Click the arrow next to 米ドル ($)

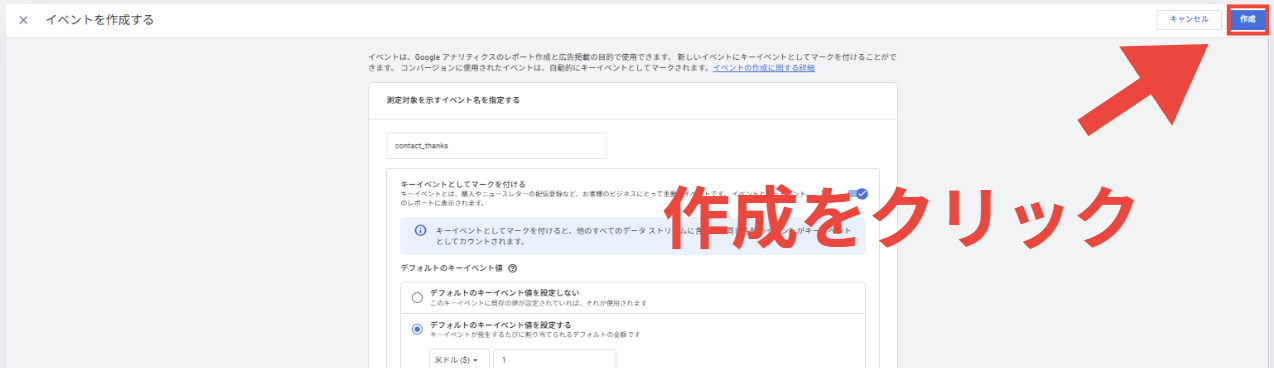pyautogui.click(x=476, y=360)
